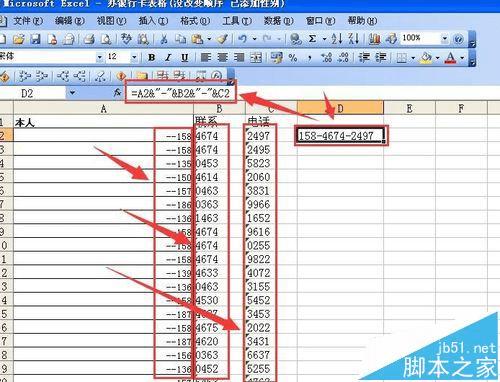Click the formula bar showing =A2&"-"&B2&"-"&C2
The width and height of the screenshot is (500, 382).
(181, 93)
